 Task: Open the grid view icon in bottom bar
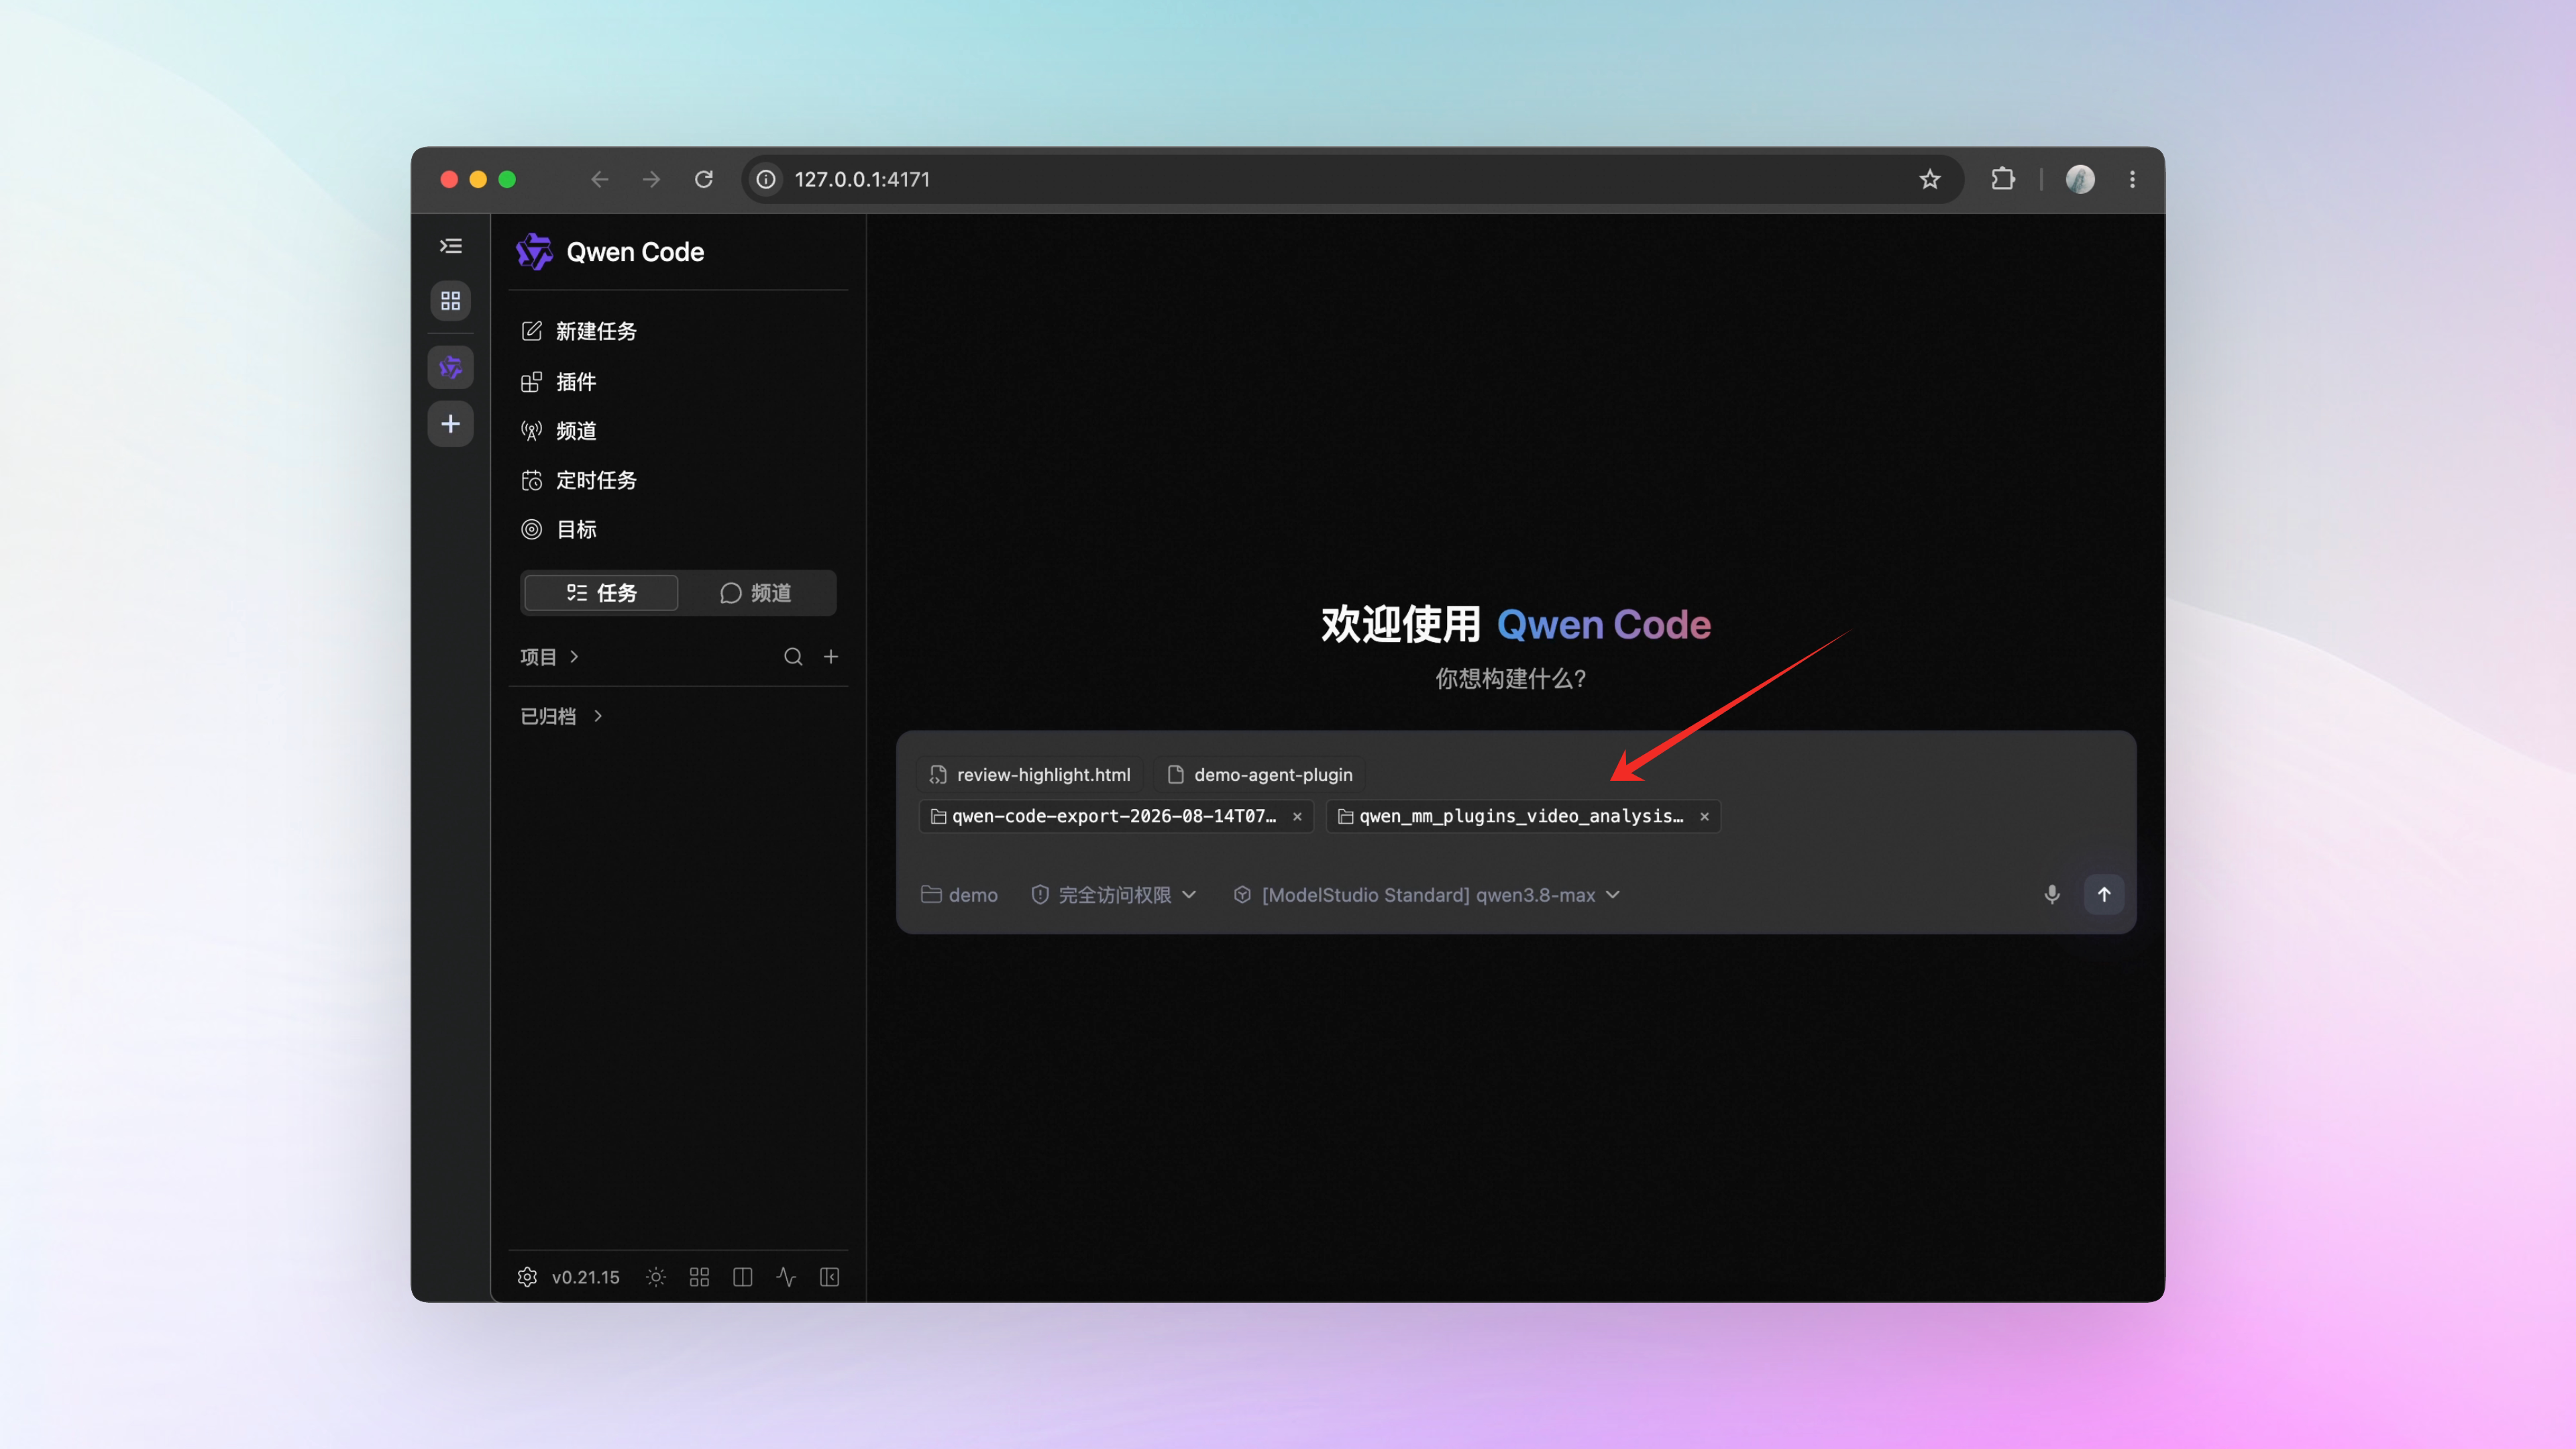pos(699,1277)
